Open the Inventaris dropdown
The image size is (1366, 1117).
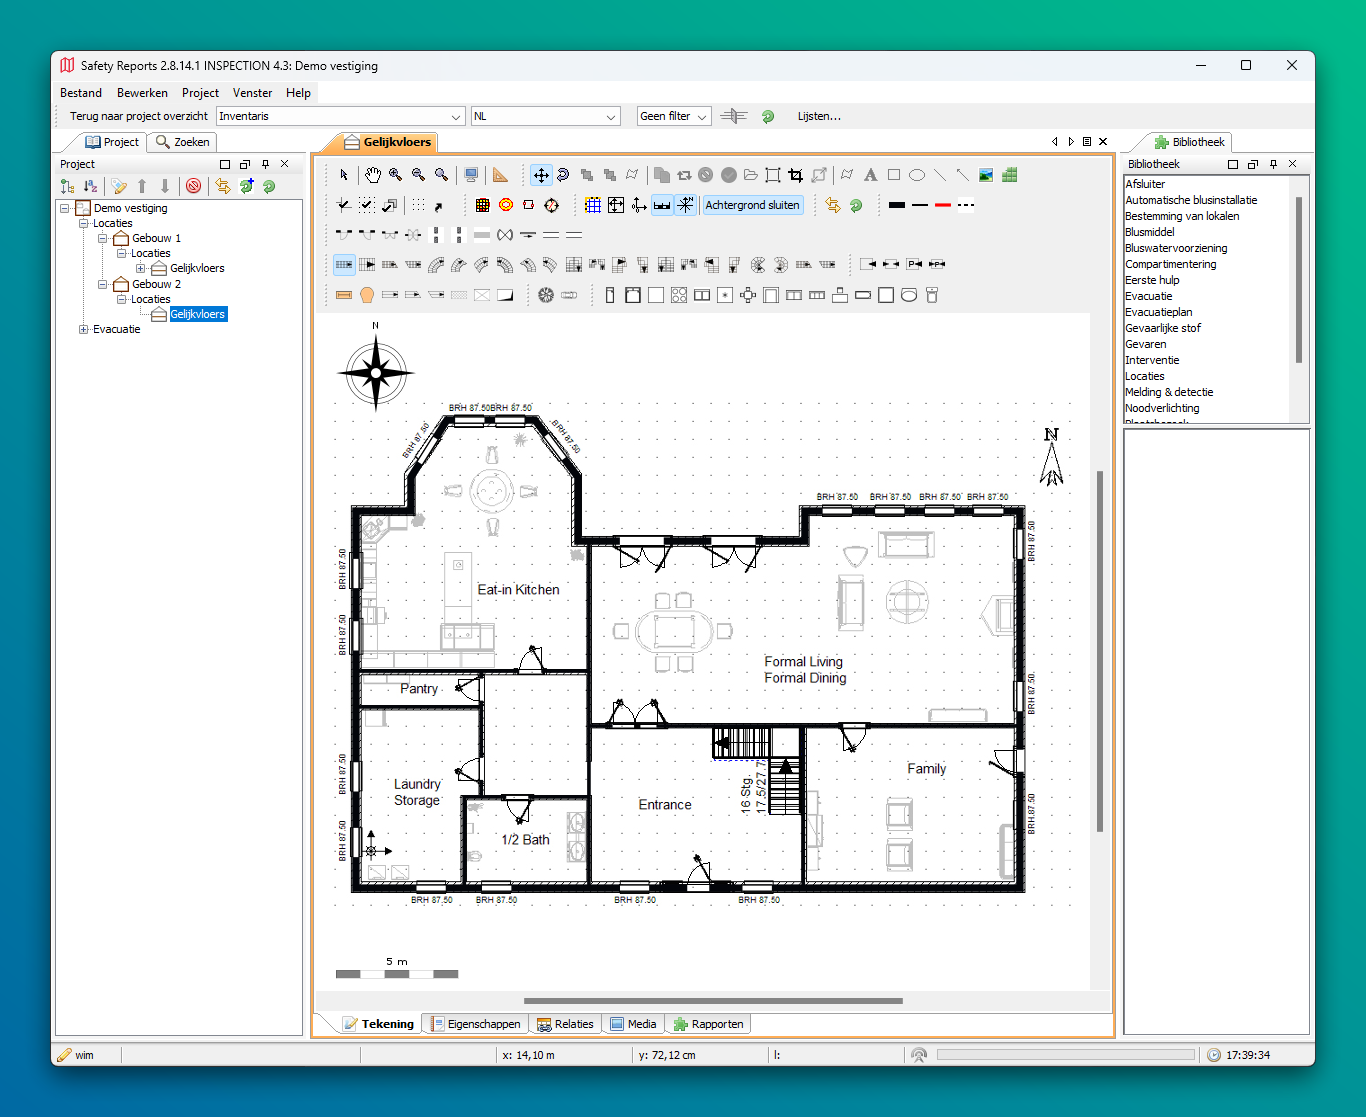pyautogui.click(x=456, y=117)
